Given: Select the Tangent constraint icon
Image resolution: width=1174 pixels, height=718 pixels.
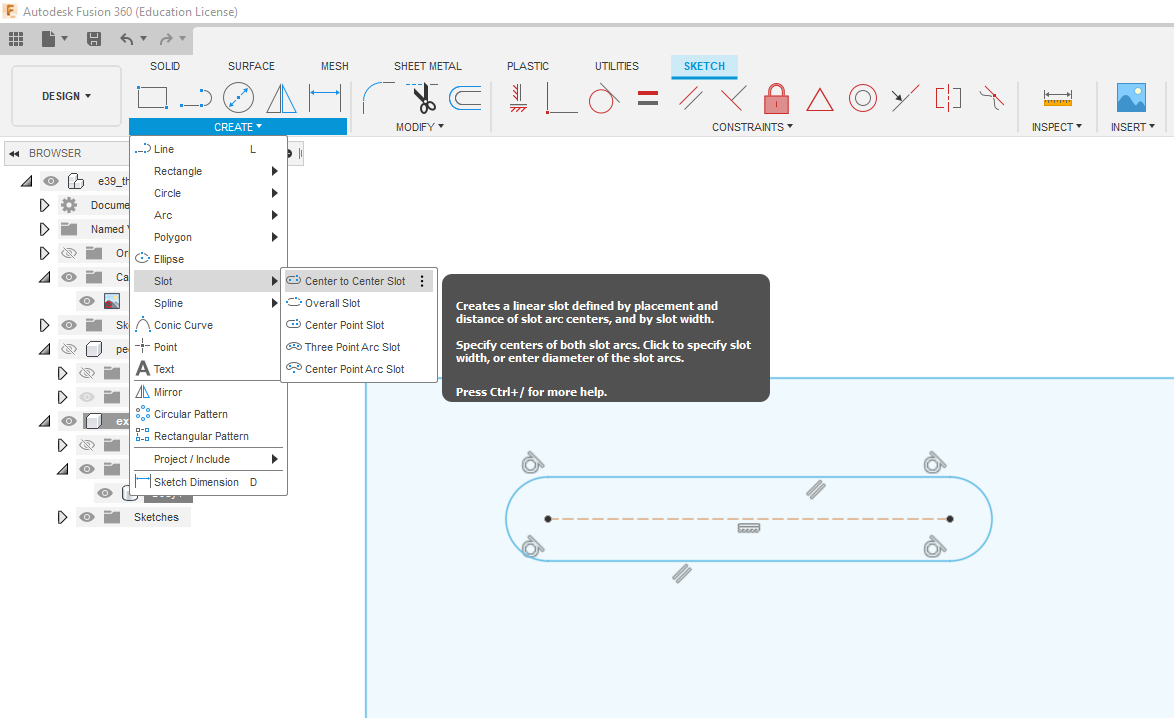Looking at the screenshot, I should pyautogui.click(x=603, y=98).
